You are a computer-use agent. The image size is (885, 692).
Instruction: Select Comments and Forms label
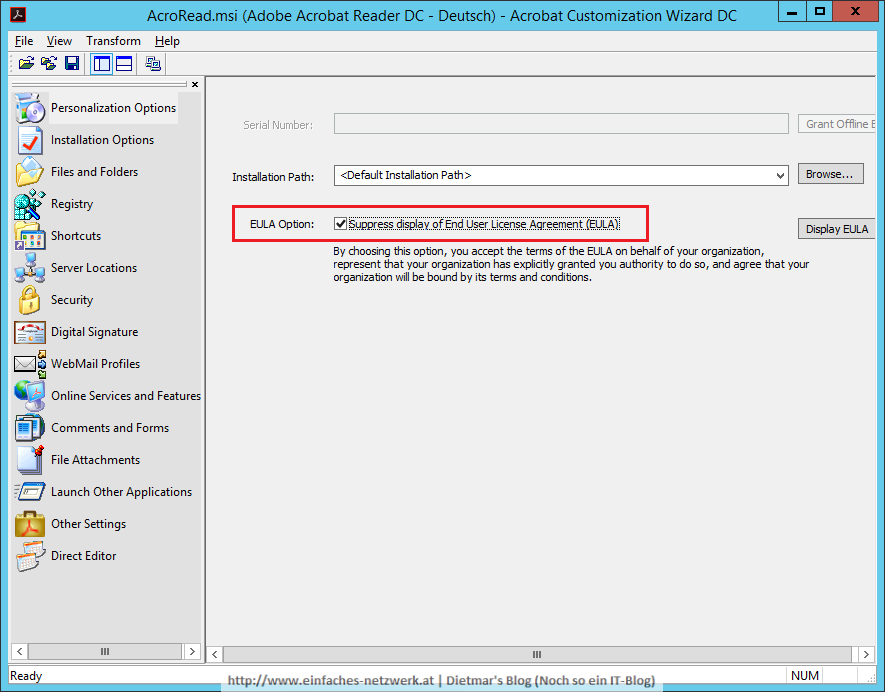(x=110, y=428)
